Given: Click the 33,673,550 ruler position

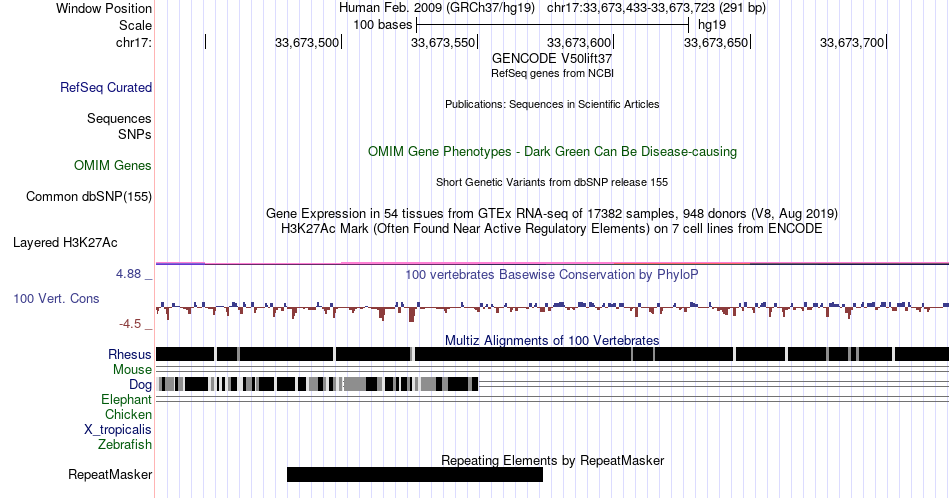Looking at the screenshot, I should pos(443,42).
